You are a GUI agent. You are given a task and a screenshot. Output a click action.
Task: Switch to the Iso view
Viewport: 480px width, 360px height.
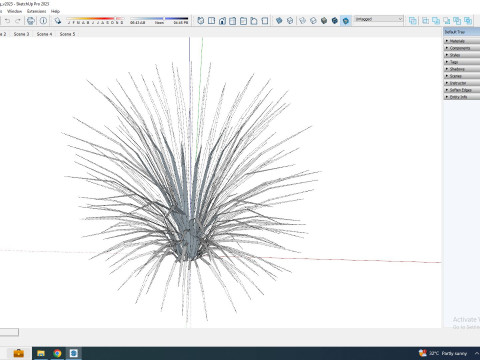tap(201, 21)
